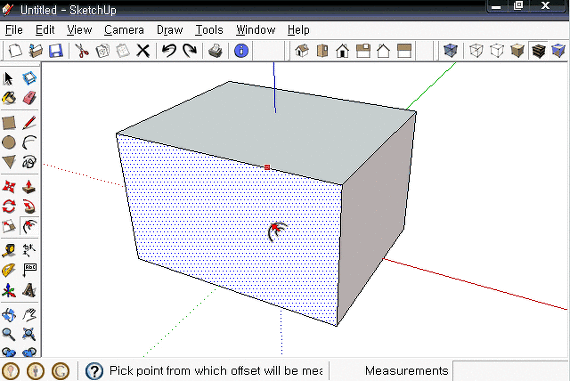Select the Rectangle tool
570x381 pixels.
coord(9,123)
